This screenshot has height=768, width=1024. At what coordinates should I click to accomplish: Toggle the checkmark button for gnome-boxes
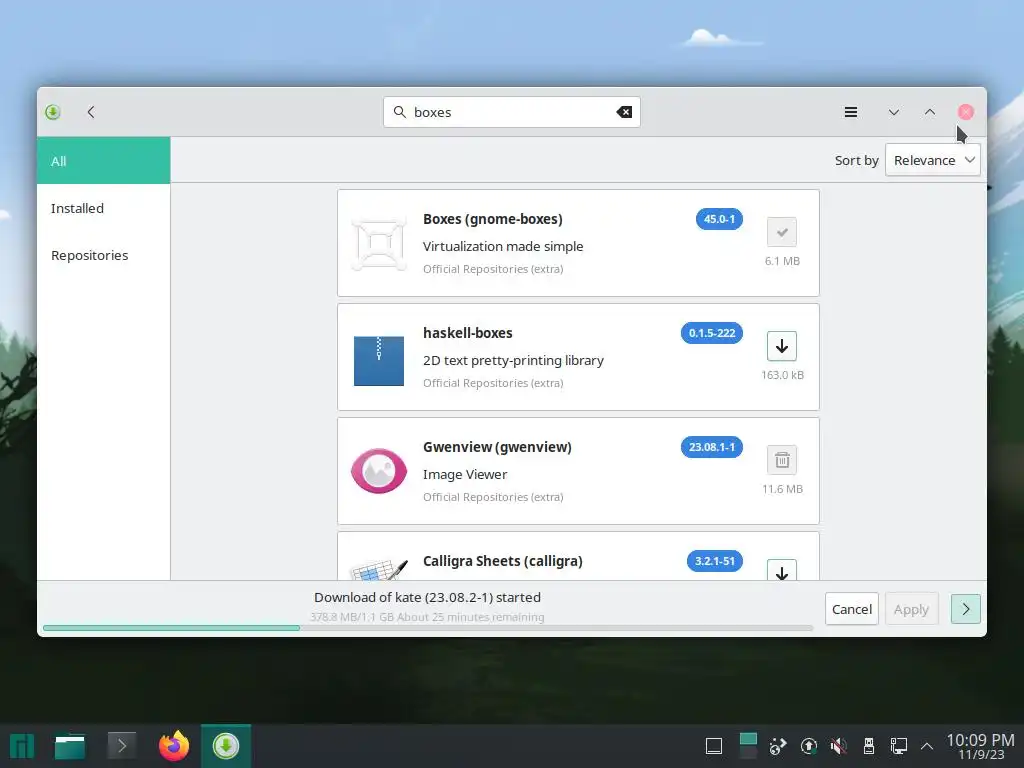pyautogui.click(x=782, y=232)
